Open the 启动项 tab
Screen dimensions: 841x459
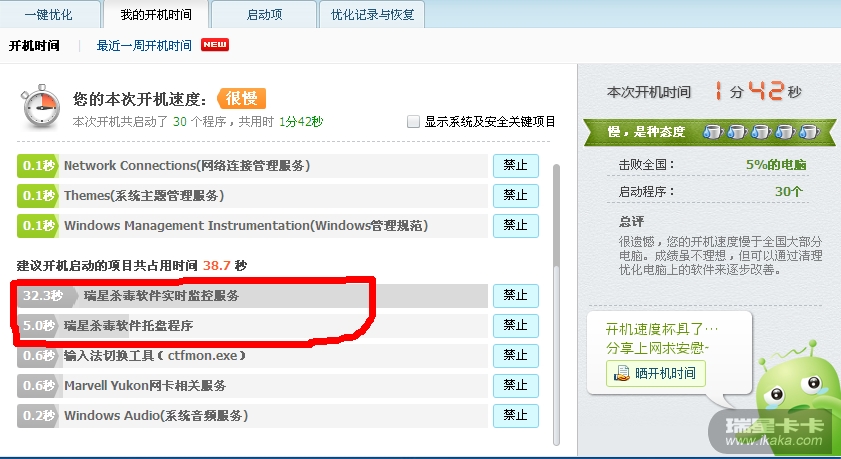coord(264,14)
